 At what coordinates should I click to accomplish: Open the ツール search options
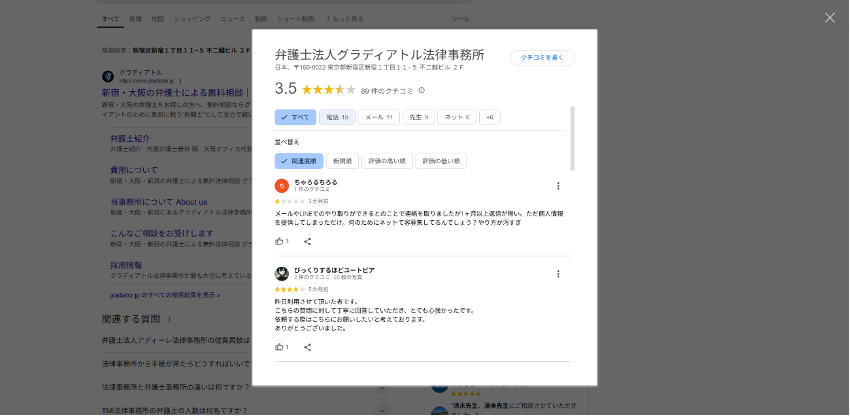(x=460, y=19)
